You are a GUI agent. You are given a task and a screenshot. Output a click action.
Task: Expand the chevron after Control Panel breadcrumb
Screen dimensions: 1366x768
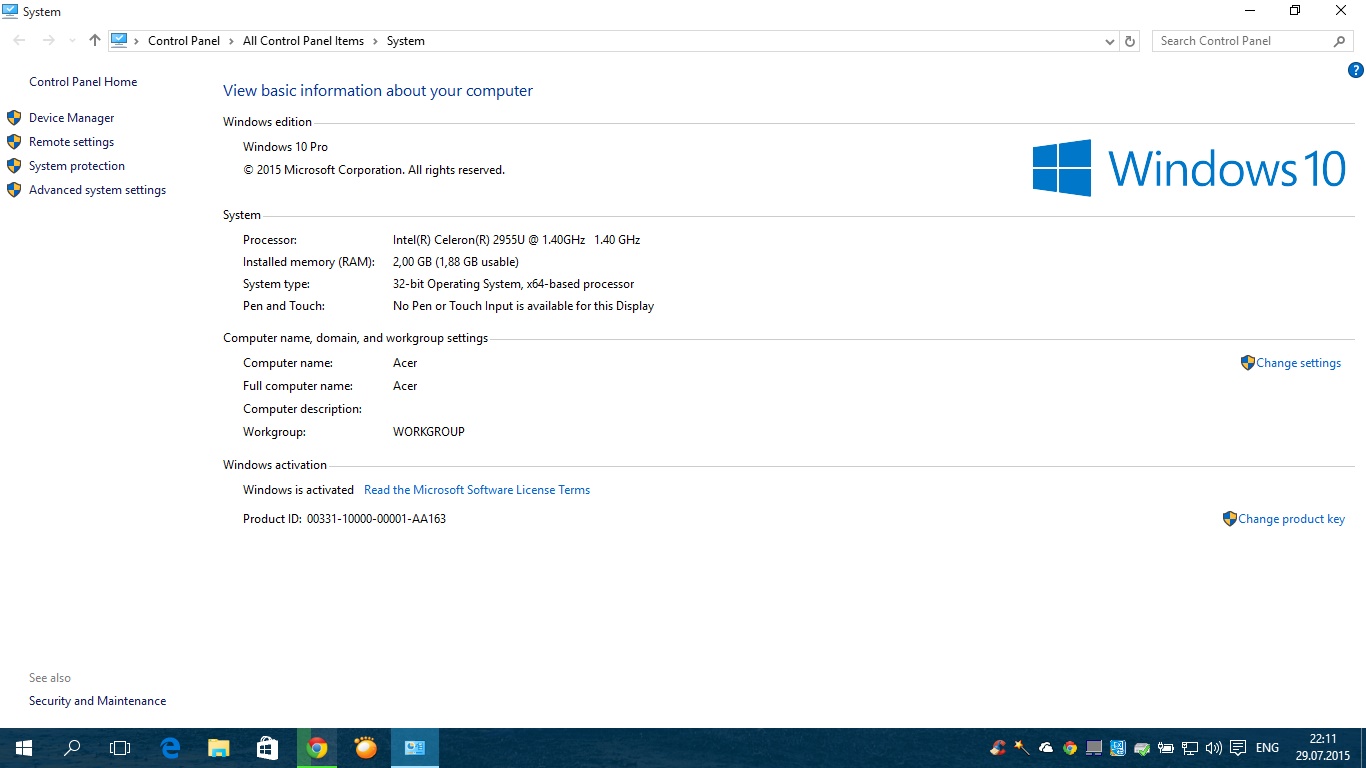tap(231, 41)
